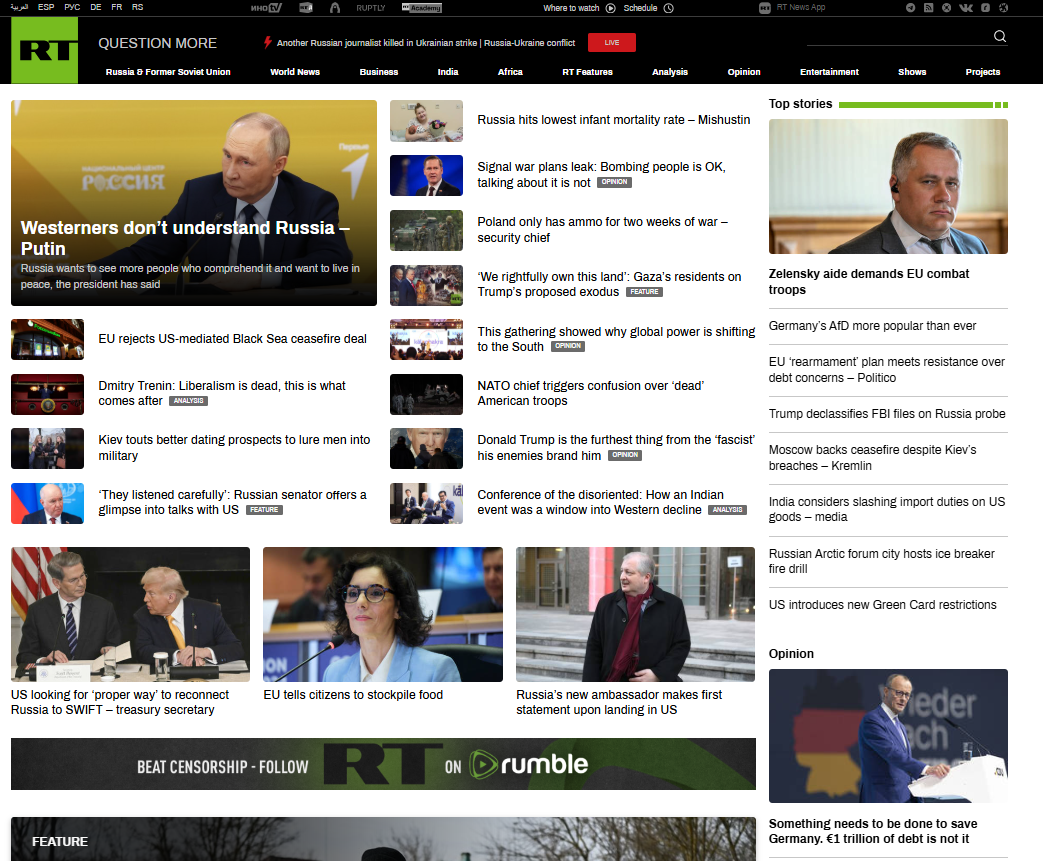
Task: Switch language to ESP
Action: (x=46, y=7)
